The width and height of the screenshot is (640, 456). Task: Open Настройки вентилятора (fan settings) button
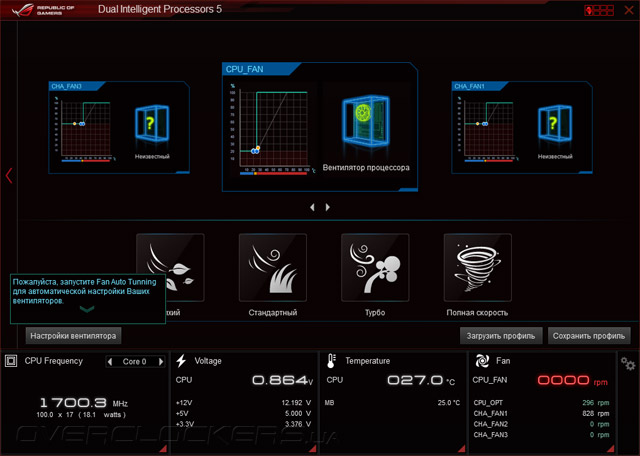[x=73, y=336]
